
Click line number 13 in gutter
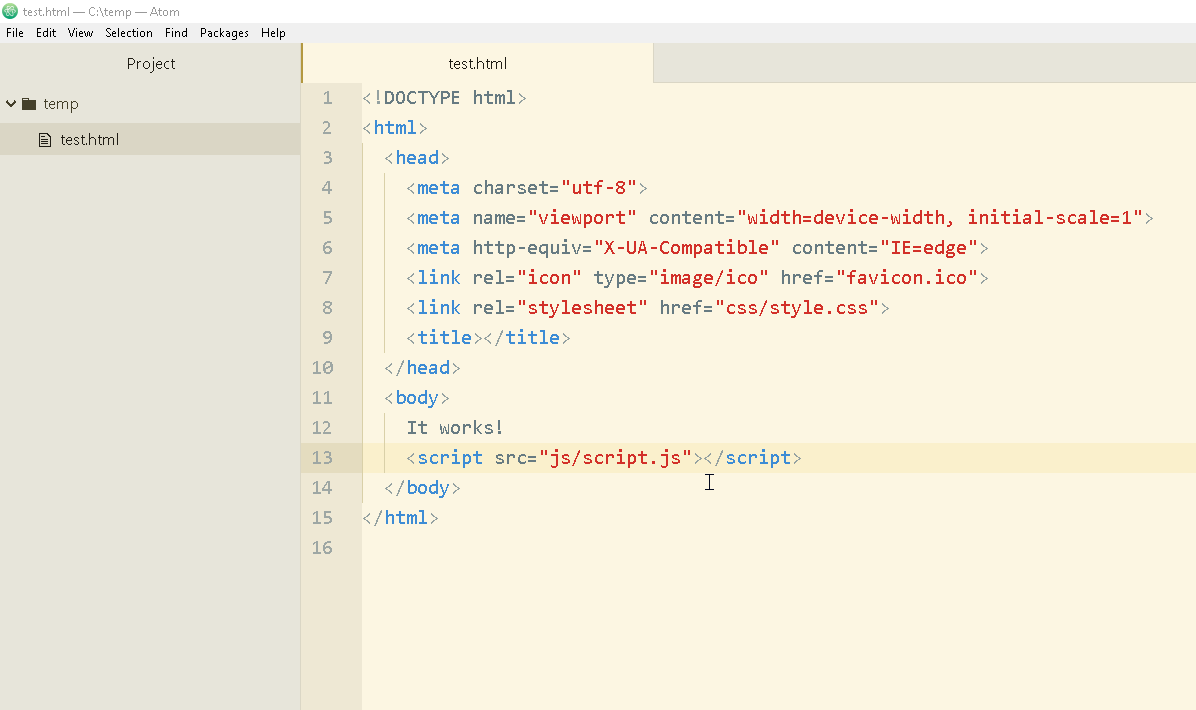click(322, 458)
